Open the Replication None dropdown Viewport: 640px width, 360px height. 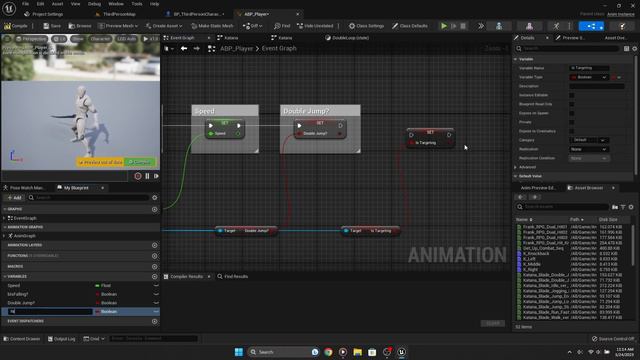(589, 149)
